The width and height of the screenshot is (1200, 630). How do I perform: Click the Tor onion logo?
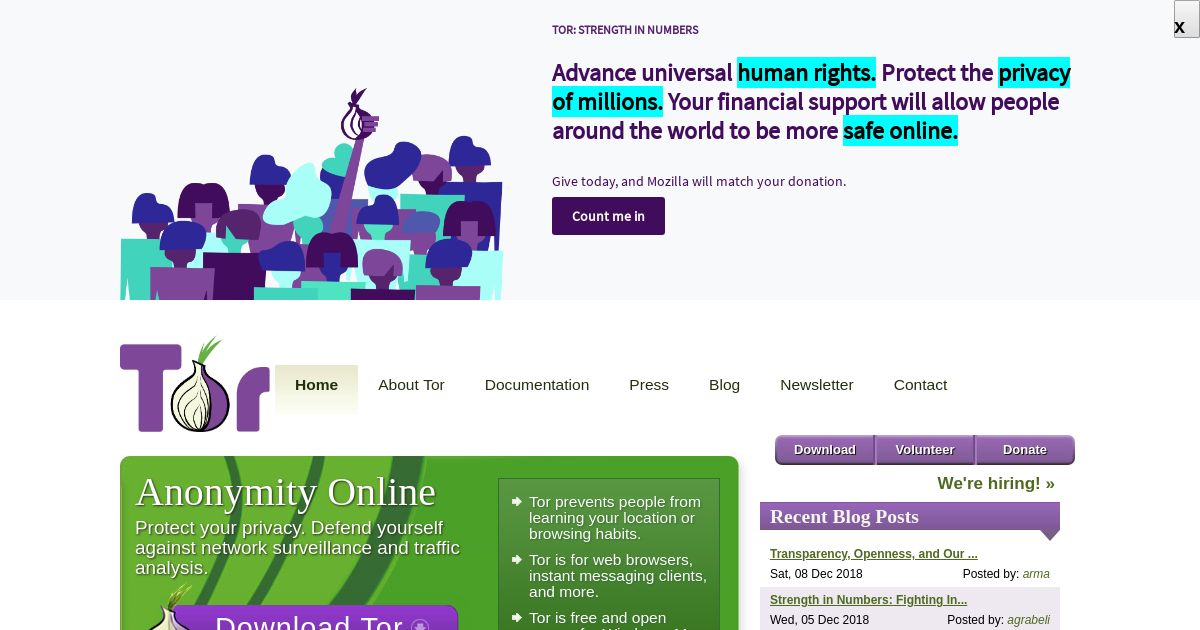(x=195, y=385)
